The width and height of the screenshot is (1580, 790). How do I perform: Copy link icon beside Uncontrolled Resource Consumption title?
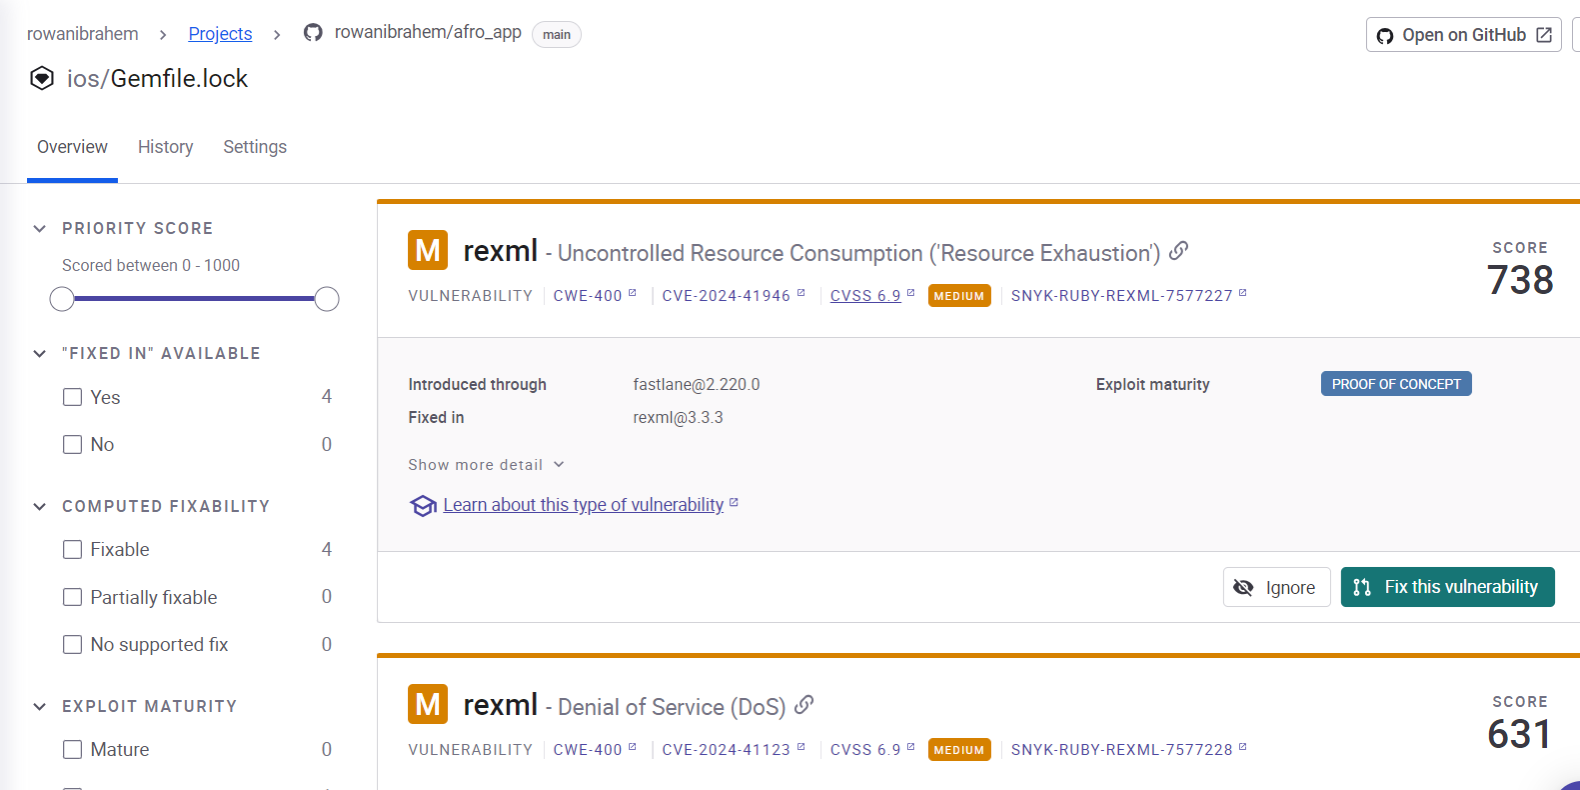tap(1179, 251)
